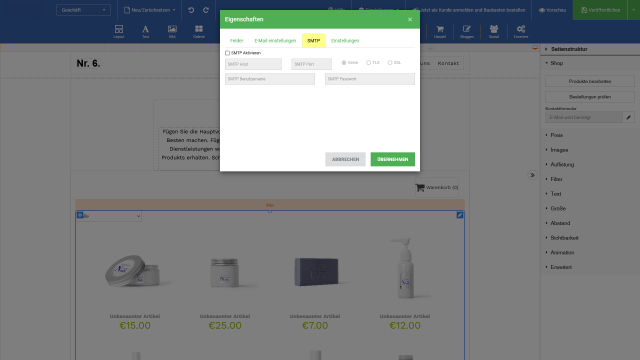Viewport: 640px width, 360px height.
Task: Focus the SMTP Passwort field
Action: pyautogui.click(x=370, y=79)
